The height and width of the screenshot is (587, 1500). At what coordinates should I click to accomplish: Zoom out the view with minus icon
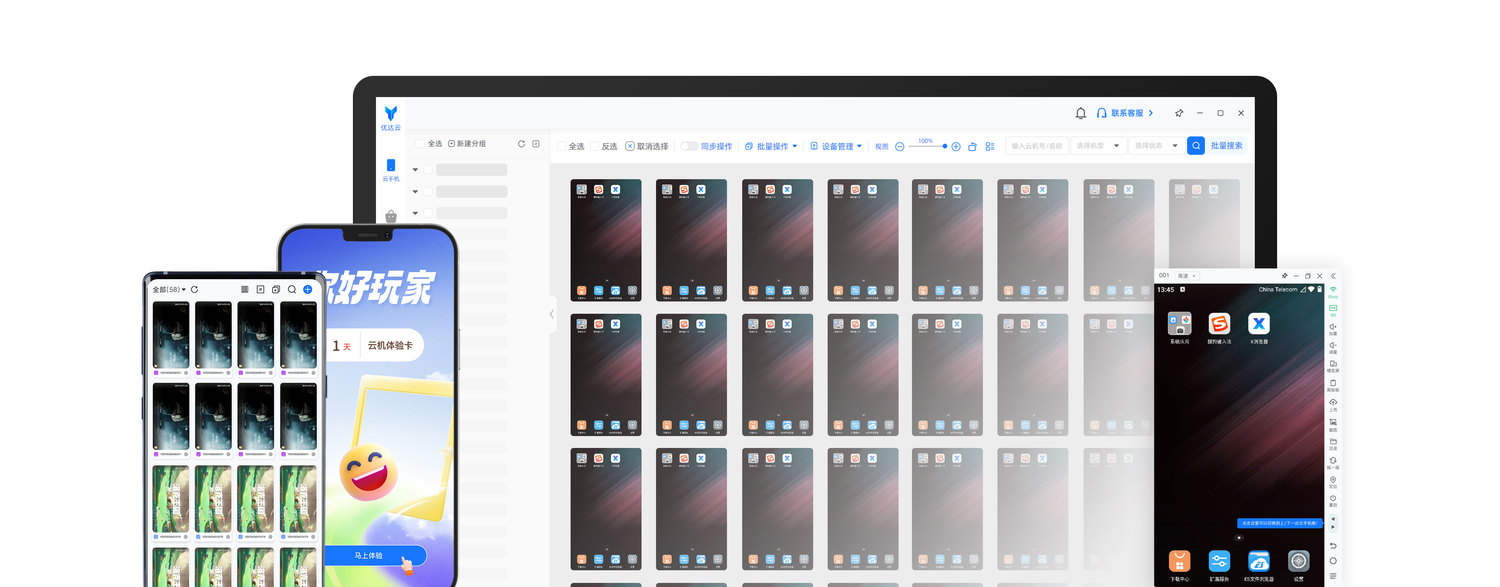pyautogui.click(x=899, y=146)
